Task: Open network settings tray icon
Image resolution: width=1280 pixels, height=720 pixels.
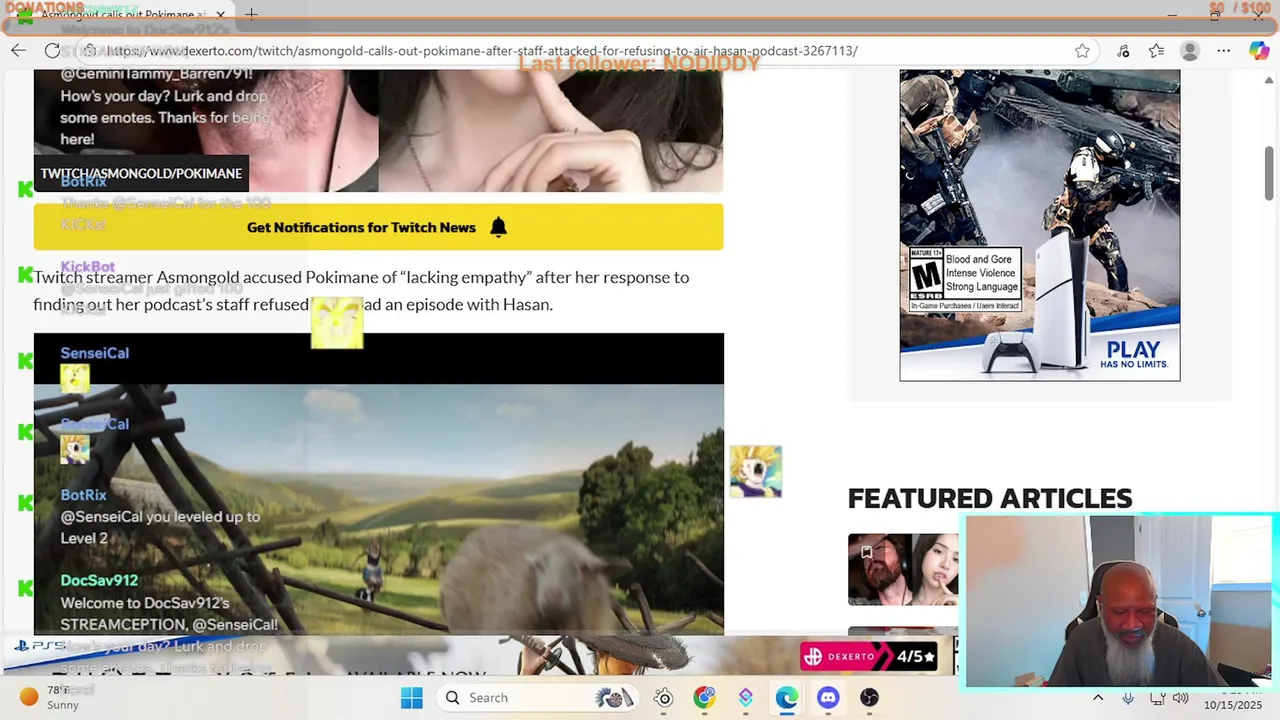Action: pyautogui.click(x=1157, y=698)
